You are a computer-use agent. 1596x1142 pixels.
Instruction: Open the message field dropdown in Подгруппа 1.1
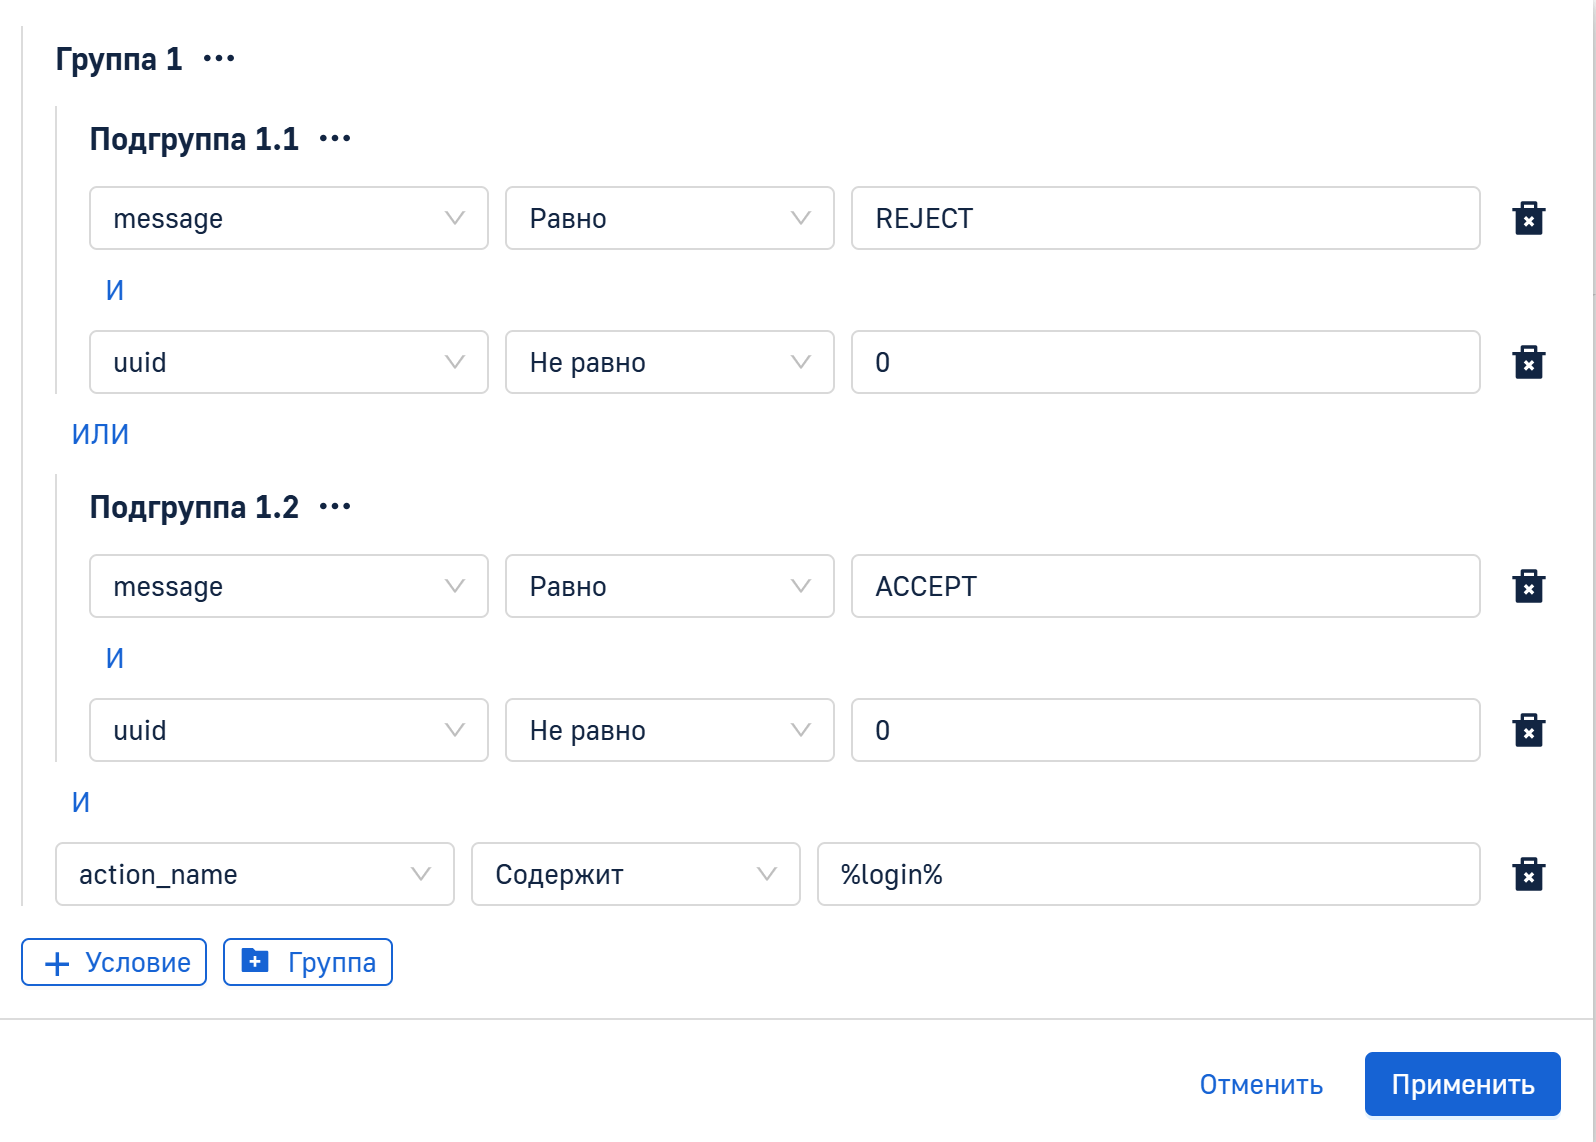pyautogui.click(x=288, y=218)
